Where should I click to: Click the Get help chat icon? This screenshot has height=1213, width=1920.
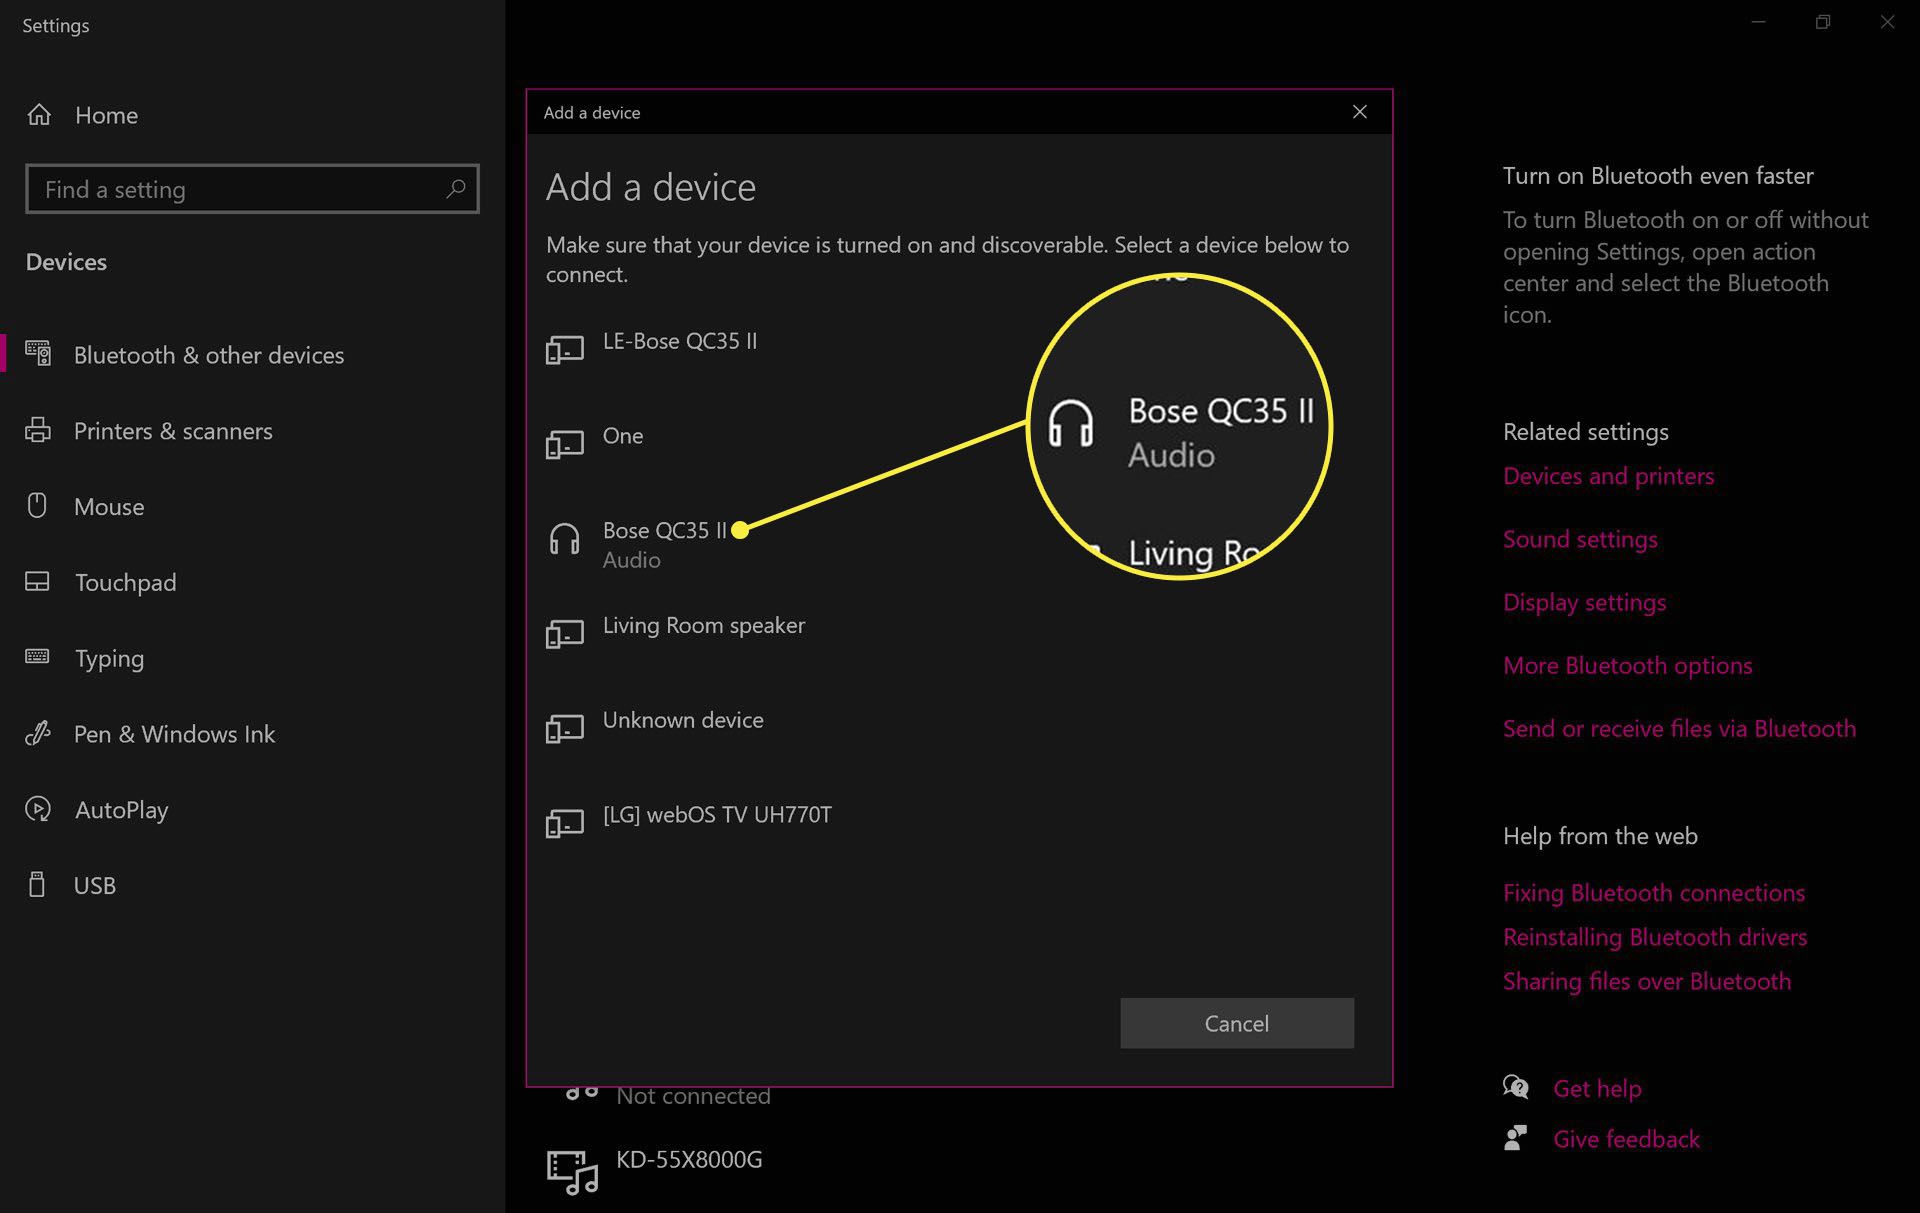[x=1516, y=1087]
